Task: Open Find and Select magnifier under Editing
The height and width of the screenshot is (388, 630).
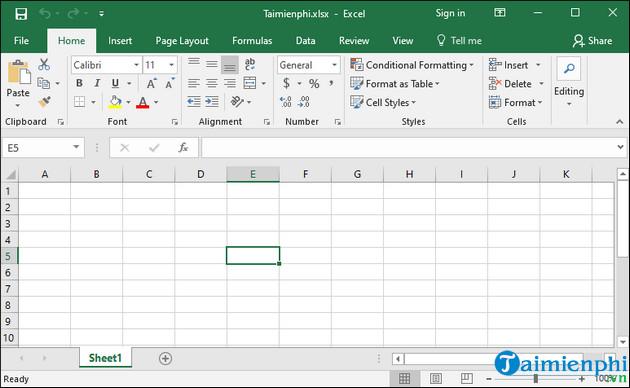Action: tap(569, 69)
